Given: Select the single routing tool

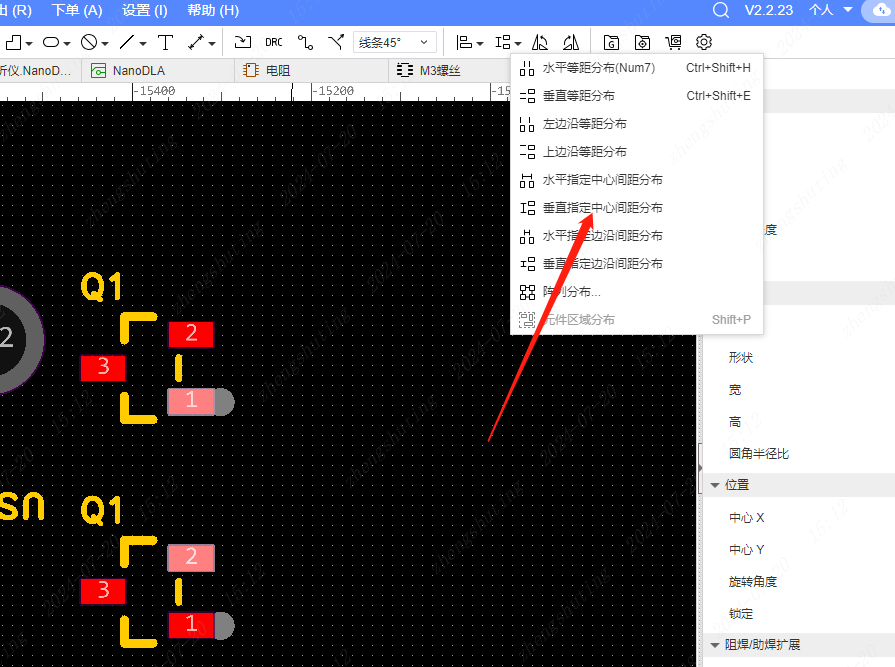Looking at the screenshot, I should (x=305, y=42).
